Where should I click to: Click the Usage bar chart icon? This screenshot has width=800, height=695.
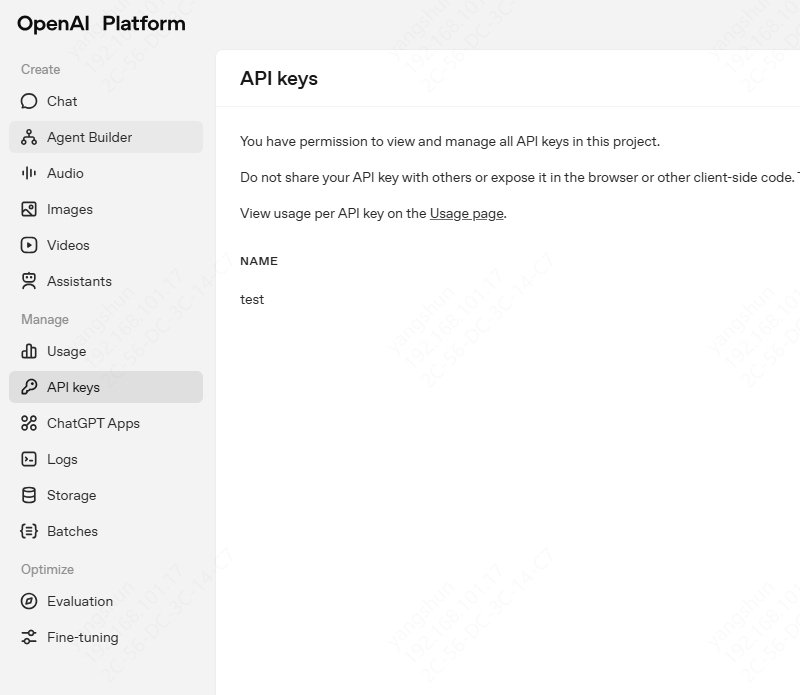coord(29,351)
